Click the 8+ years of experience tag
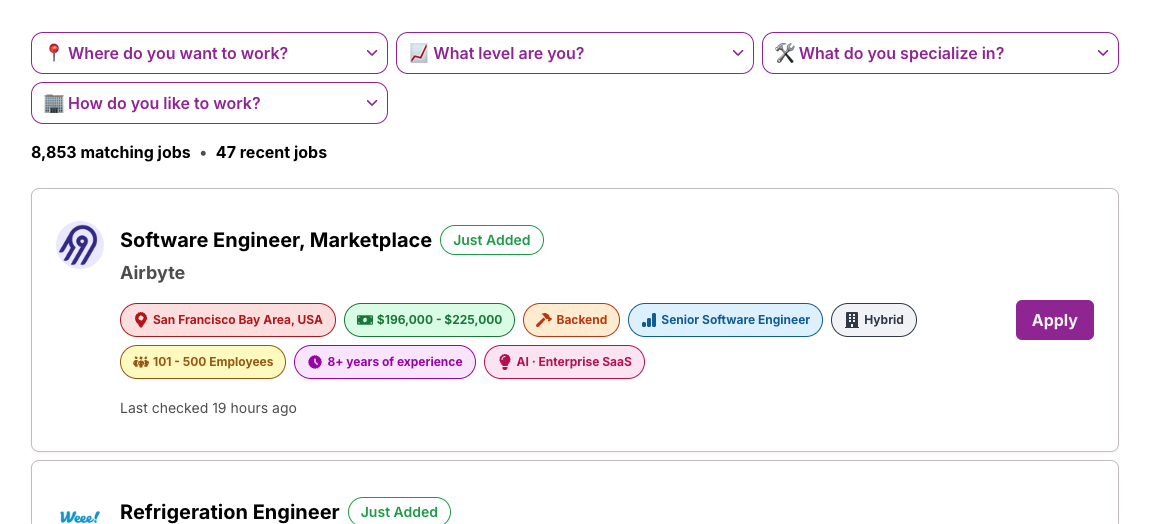 coord(385,362)
